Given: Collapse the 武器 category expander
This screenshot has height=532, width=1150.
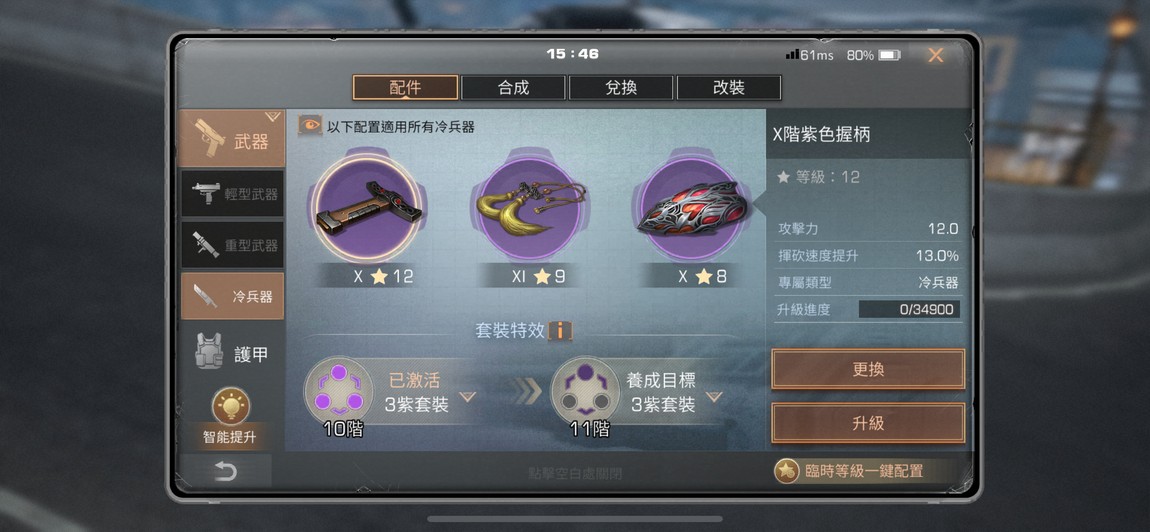Looking at the screenshot, I should click(273, 117).
